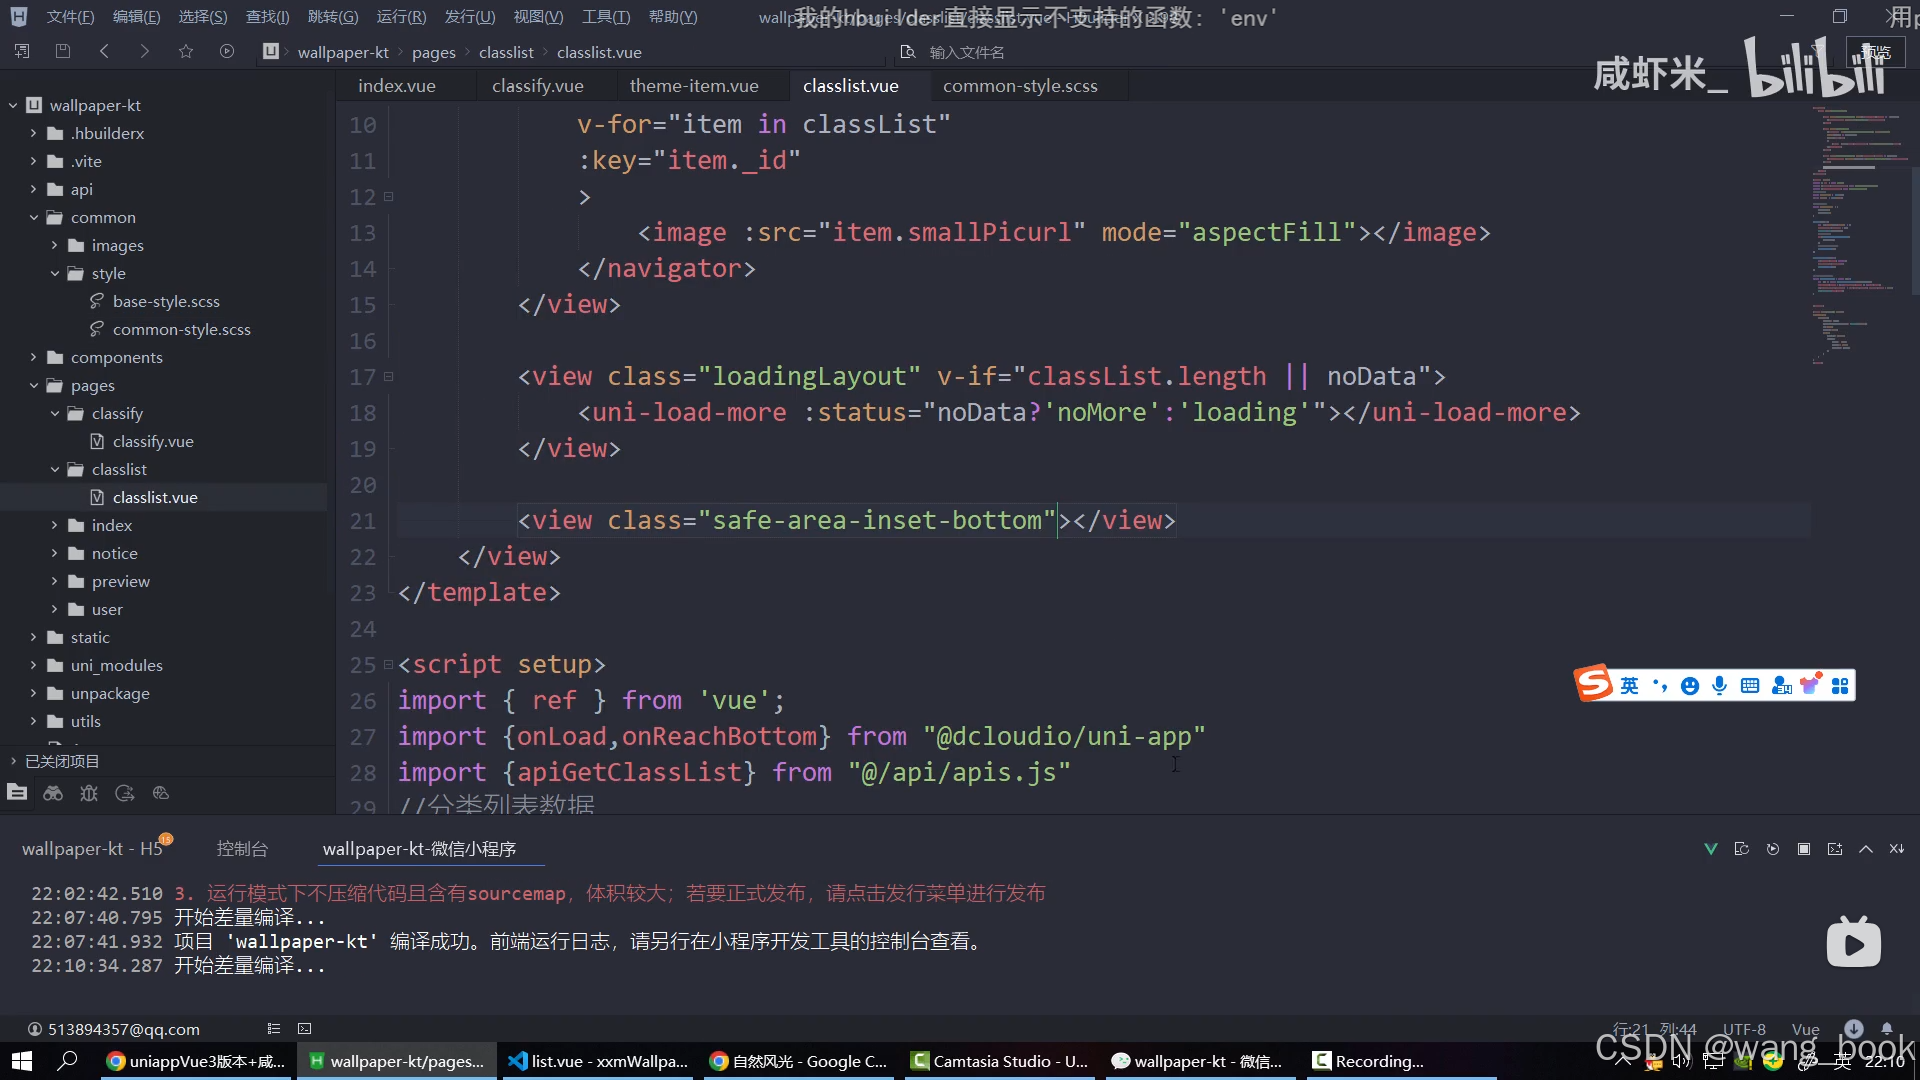1920x1080 pixels.
Task: Toggle code fold at line 17
Action: tap(389, 377)
